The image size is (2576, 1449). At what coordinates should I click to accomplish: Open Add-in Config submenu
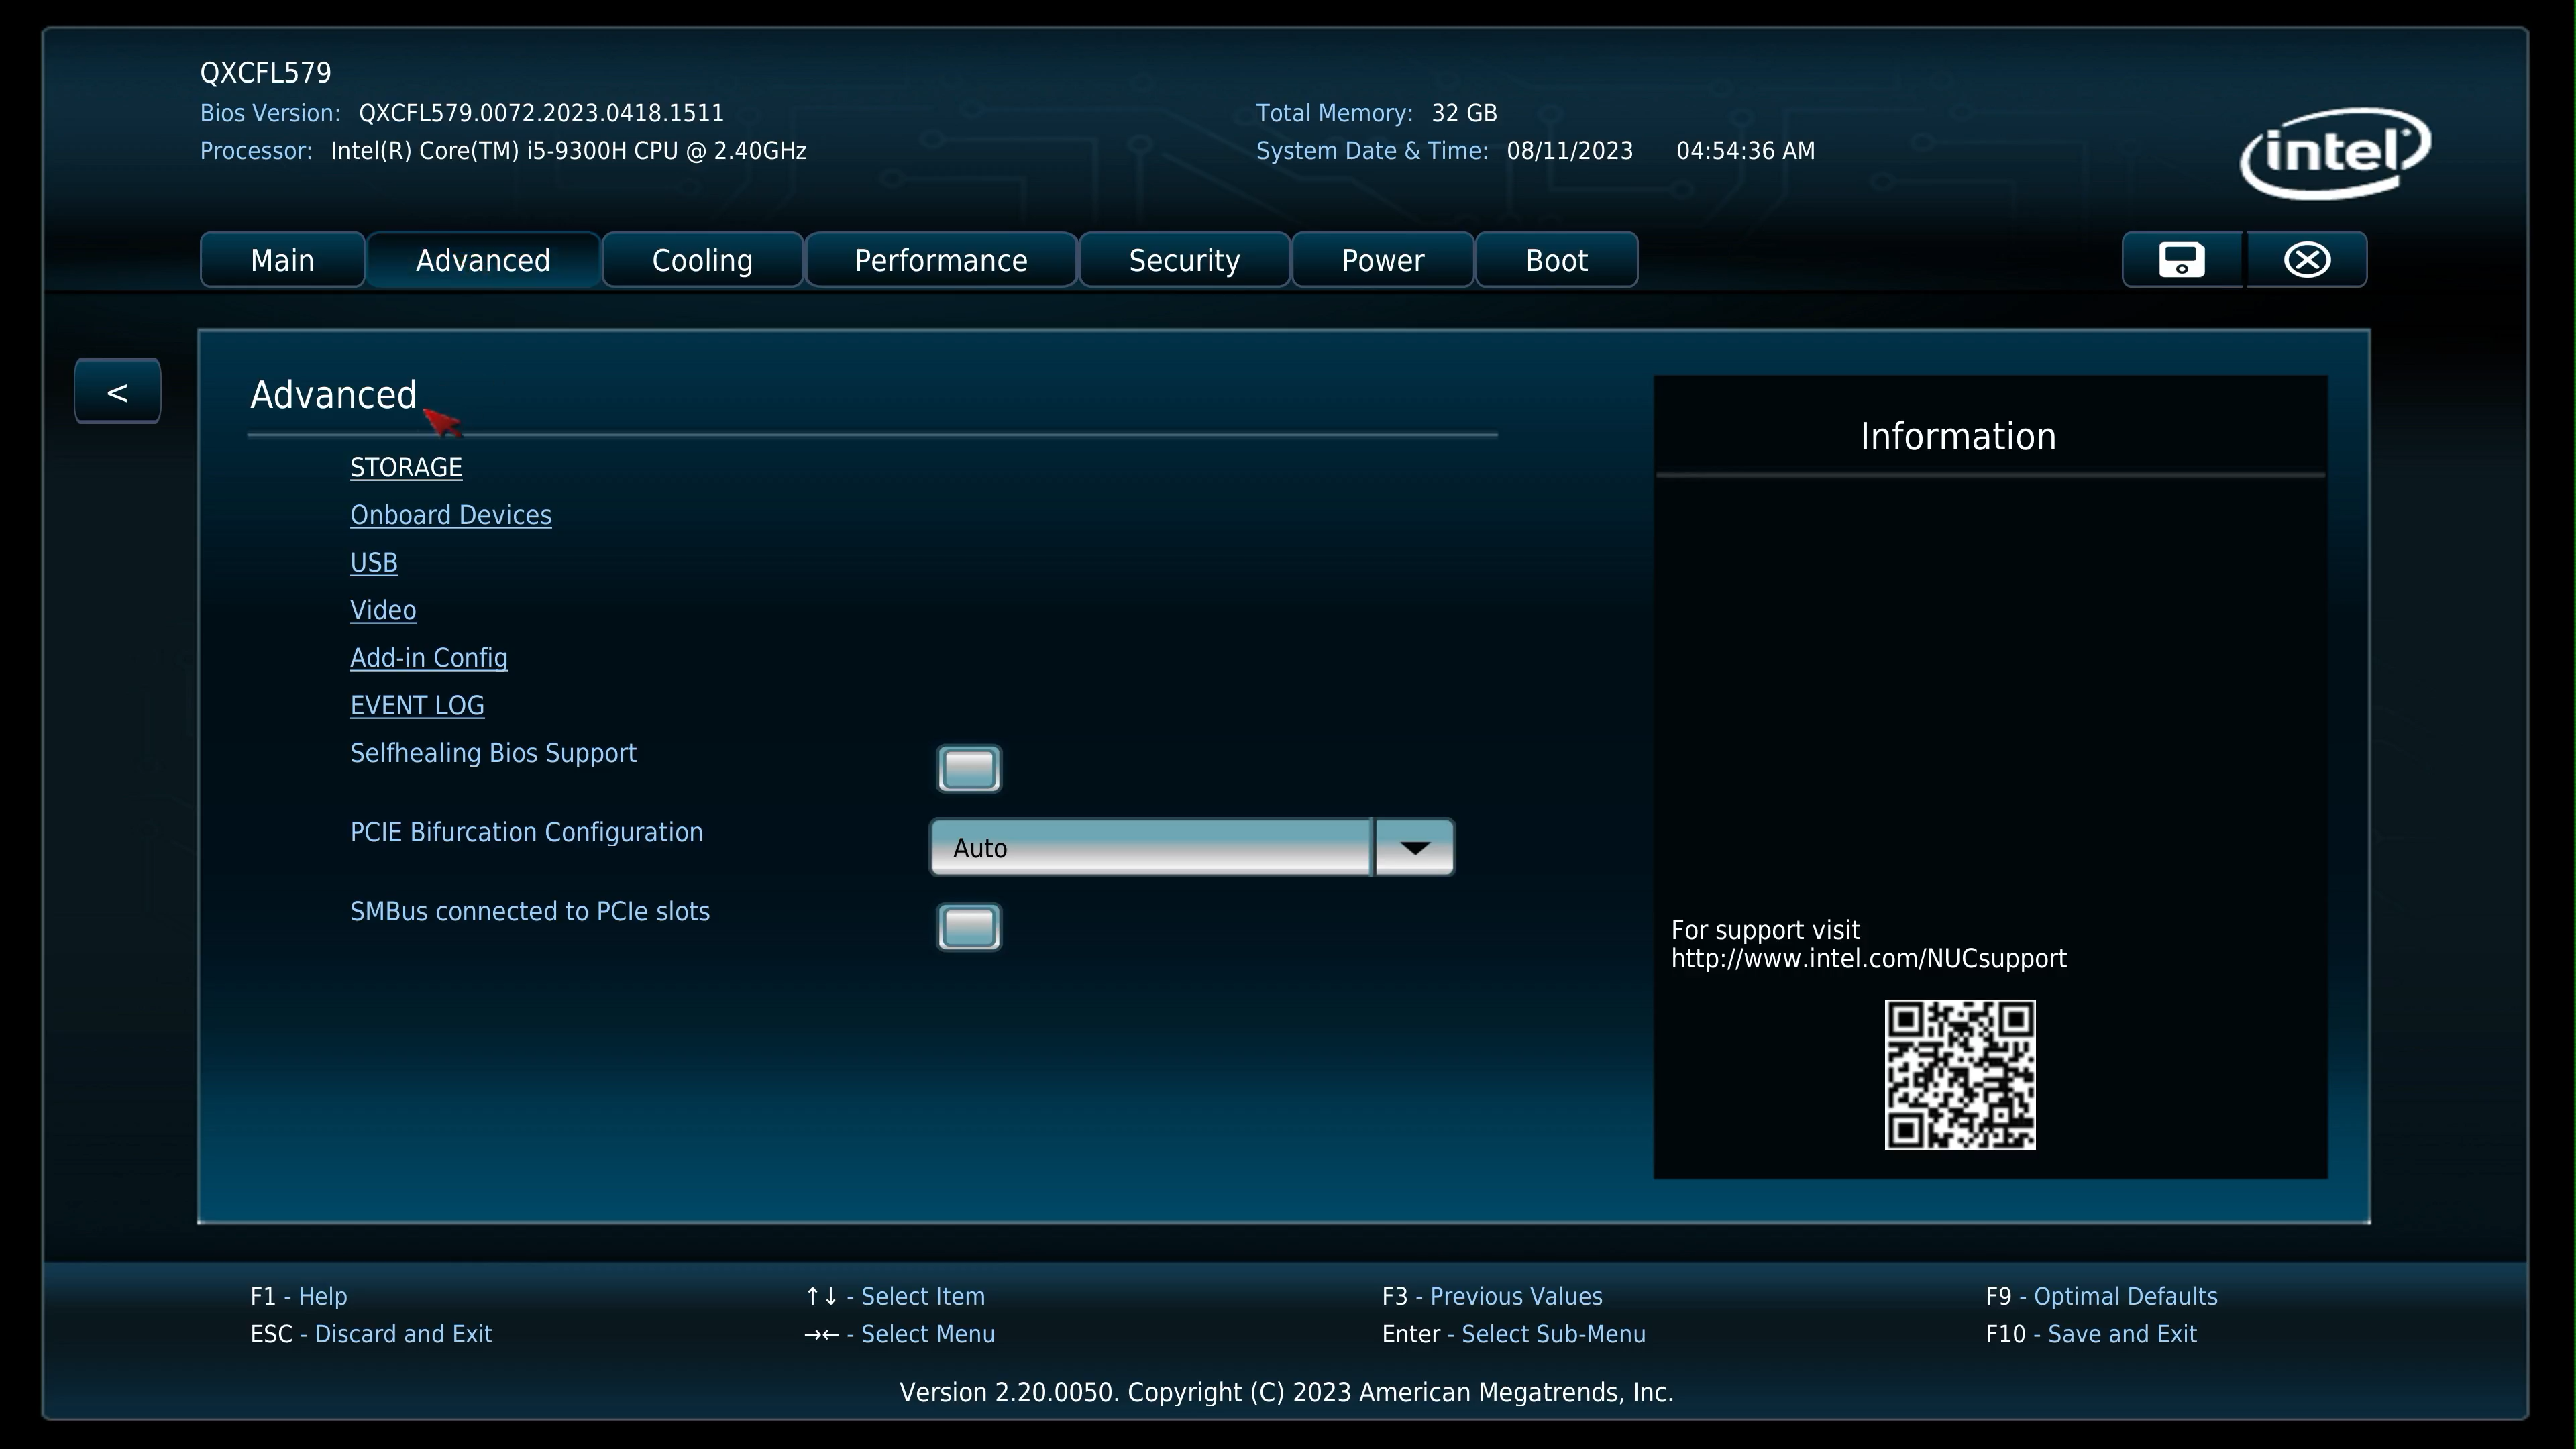[428, 658]
